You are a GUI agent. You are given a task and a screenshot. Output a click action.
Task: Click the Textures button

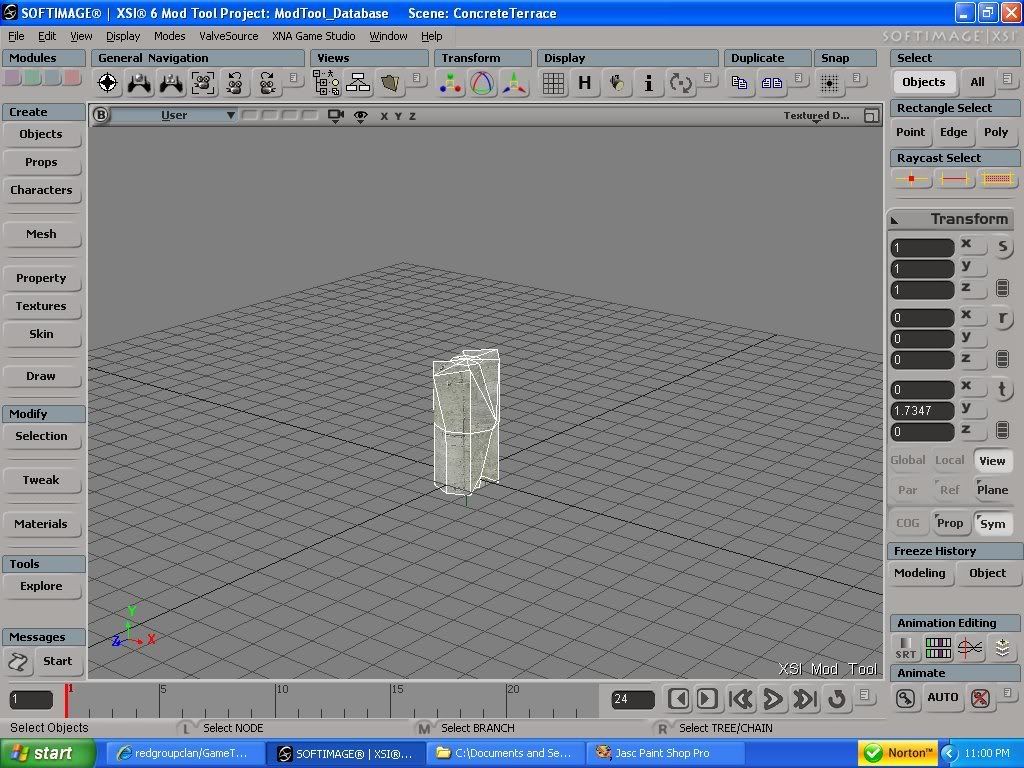(x=41, y=306)
